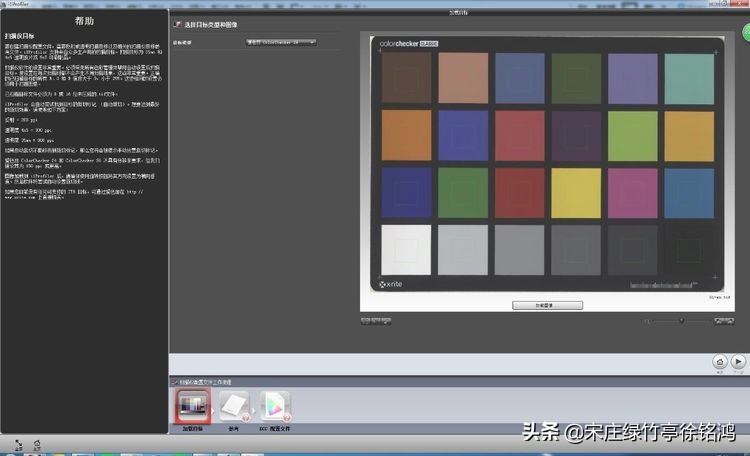This screenshot has width=750, height=456.
Task: Click the Next arrow round button
Action: pyautogui.click(x=739, y=361)
